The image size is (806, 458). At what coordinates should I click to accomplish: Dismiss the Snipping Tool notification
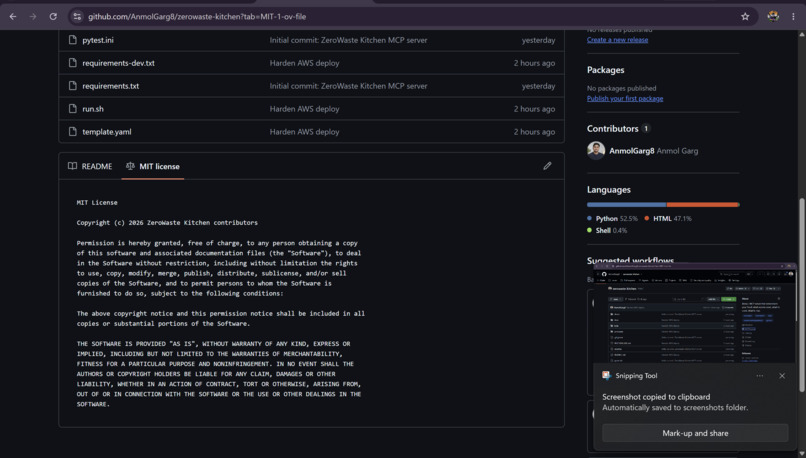[x=782, y=376]
